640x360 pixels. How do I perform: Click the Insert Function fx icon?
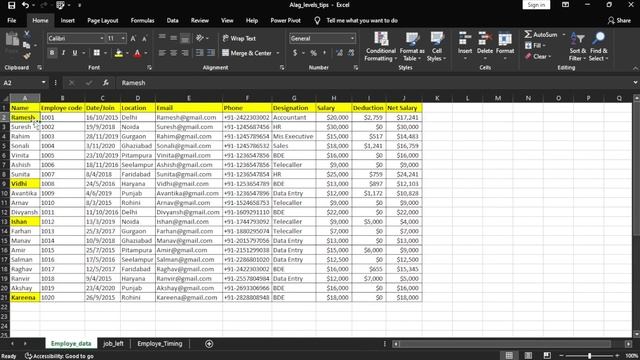pyautogui.click(x=106, y=83)
